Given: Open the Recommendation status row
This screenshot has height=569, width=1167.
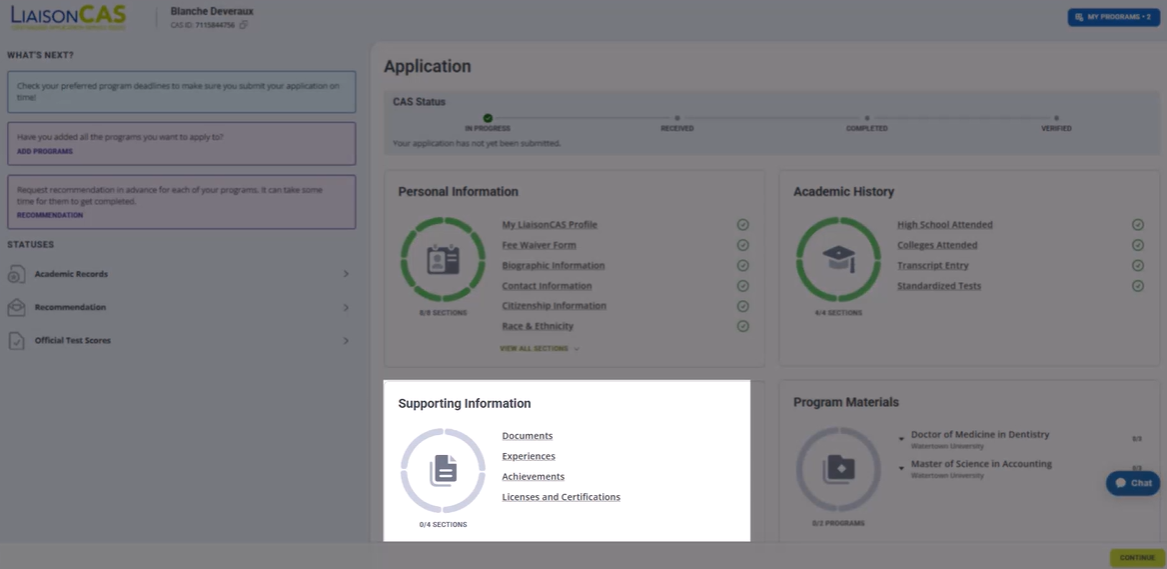Looking at the screenshot, I should point(179,307).
